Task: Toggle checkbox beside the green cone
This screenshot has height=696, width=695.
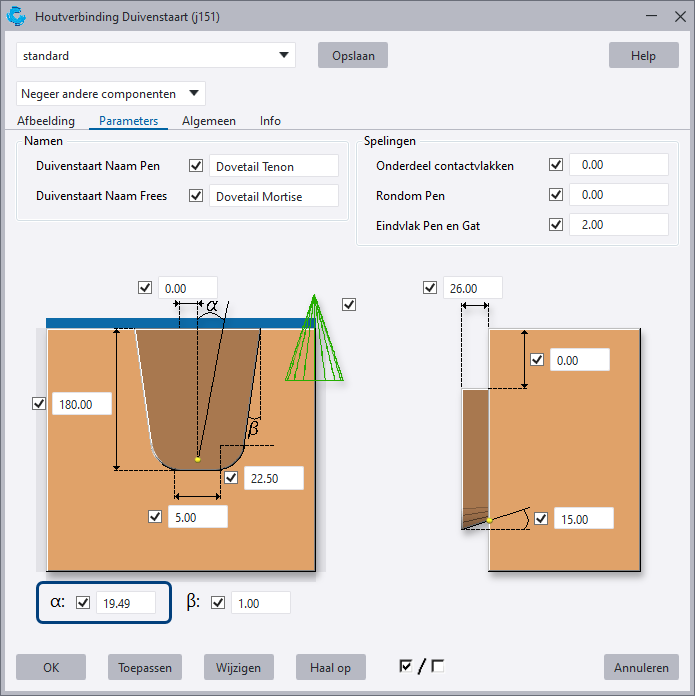Action: pos(349,304)
